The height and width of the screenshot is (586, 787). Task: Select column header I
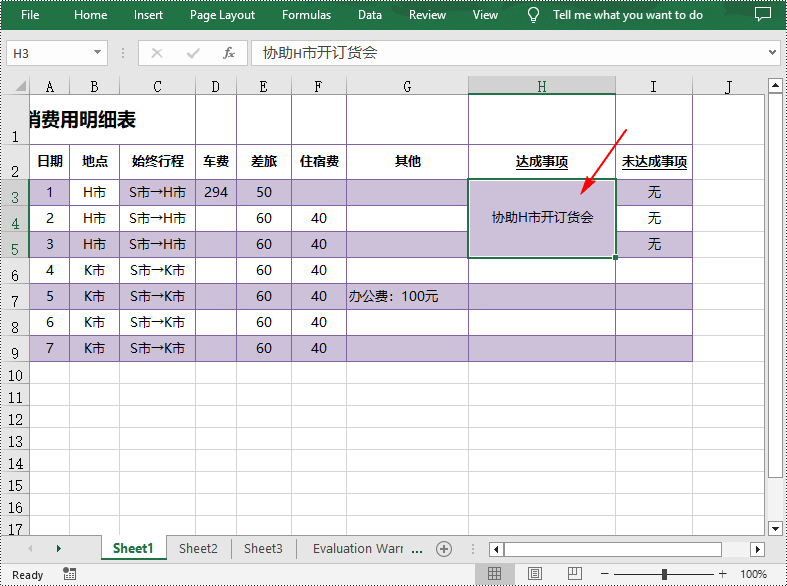654,86
